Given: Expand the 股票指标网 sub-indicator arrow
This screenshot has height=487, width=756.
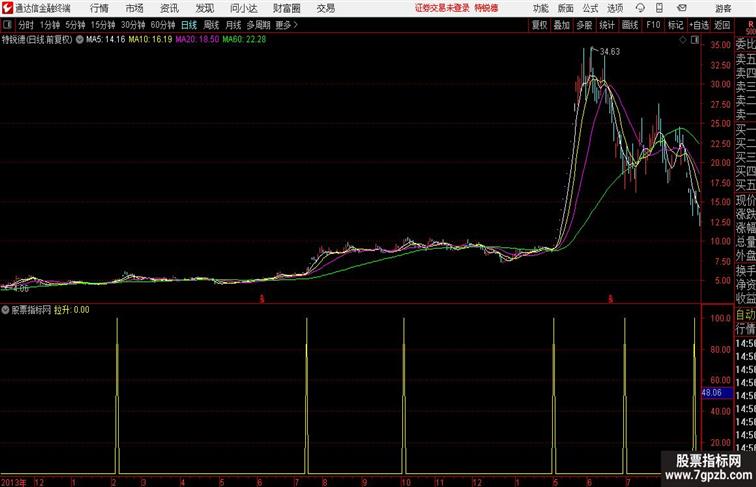Looking at the screenshot, I should click(x=5, y=310).
